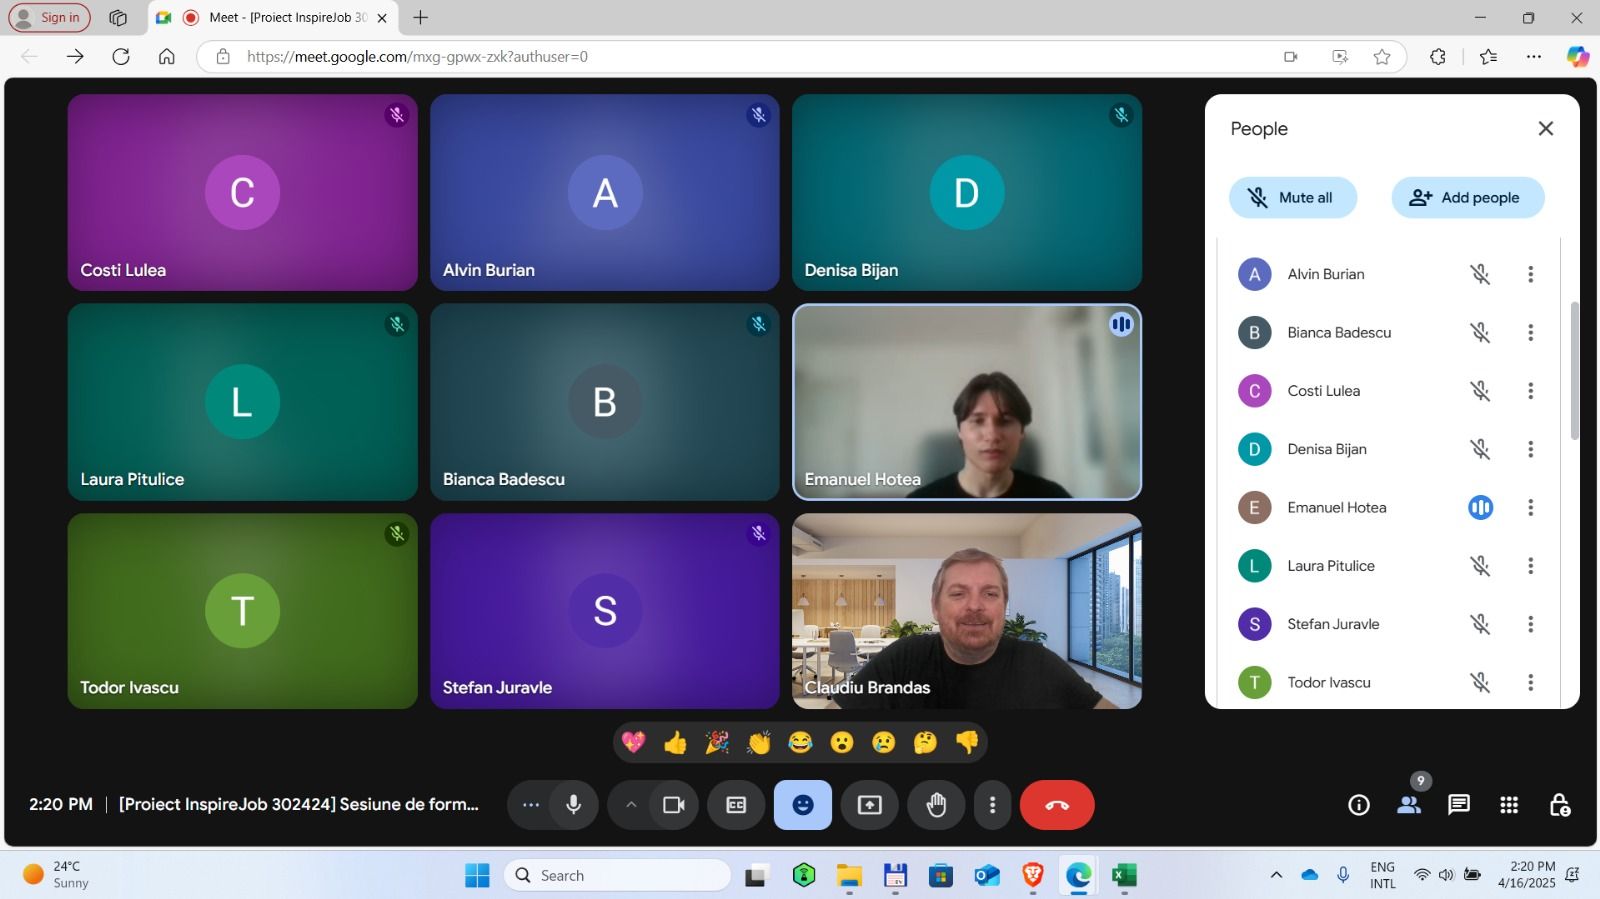Select Costi Lulea's tile
1600x899 pixels.
[242, 192]
